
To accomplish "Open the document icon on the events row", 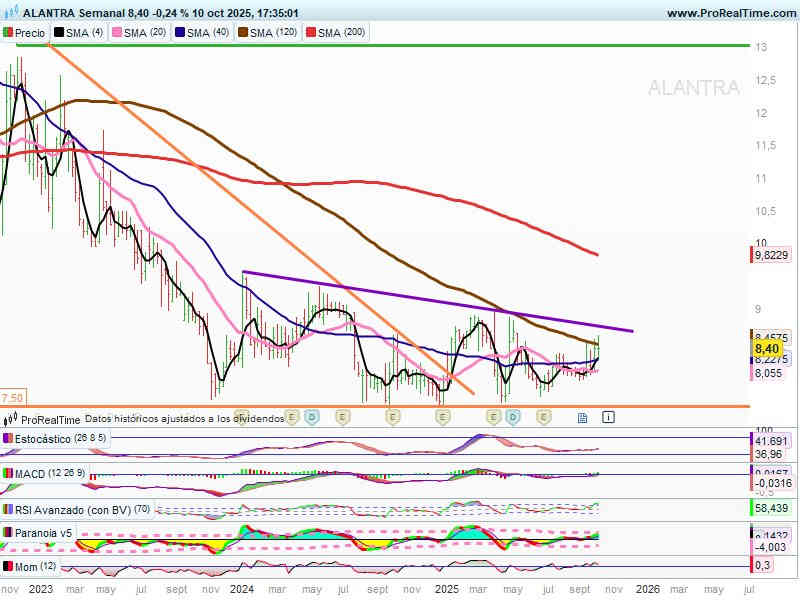I will [582, 417].
